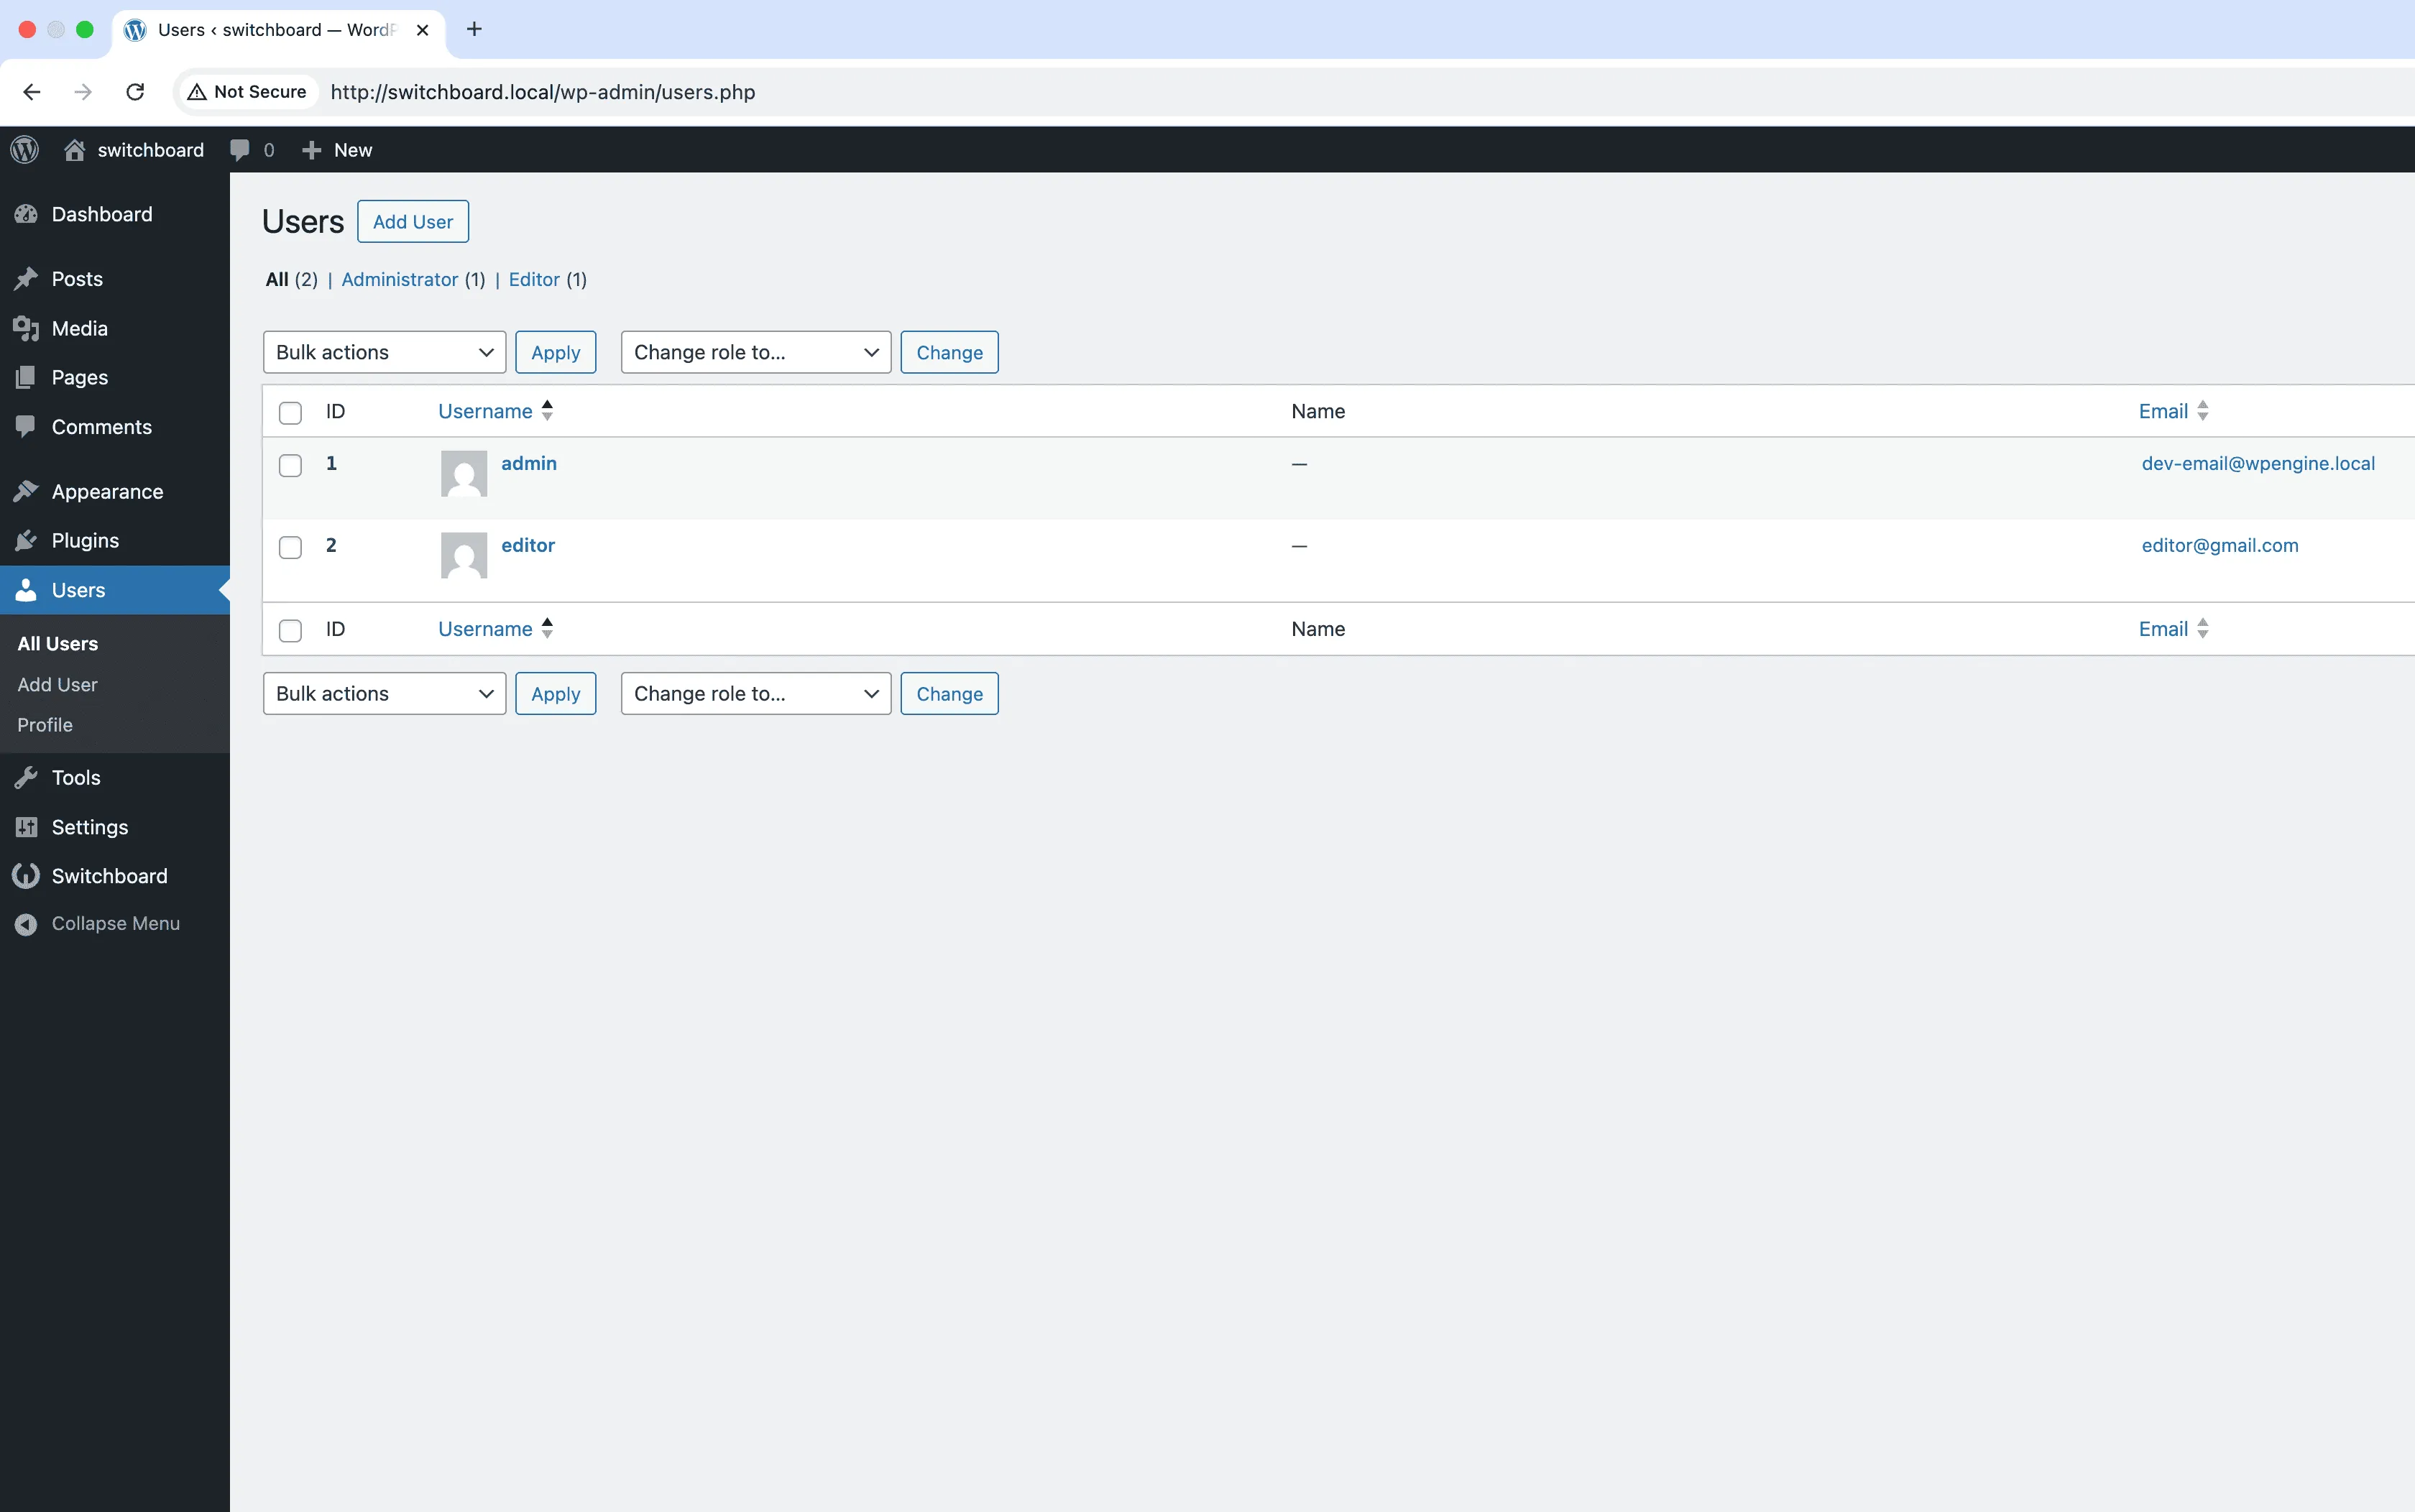Open the Switchboard plugin menu

(x=110, y=875)
